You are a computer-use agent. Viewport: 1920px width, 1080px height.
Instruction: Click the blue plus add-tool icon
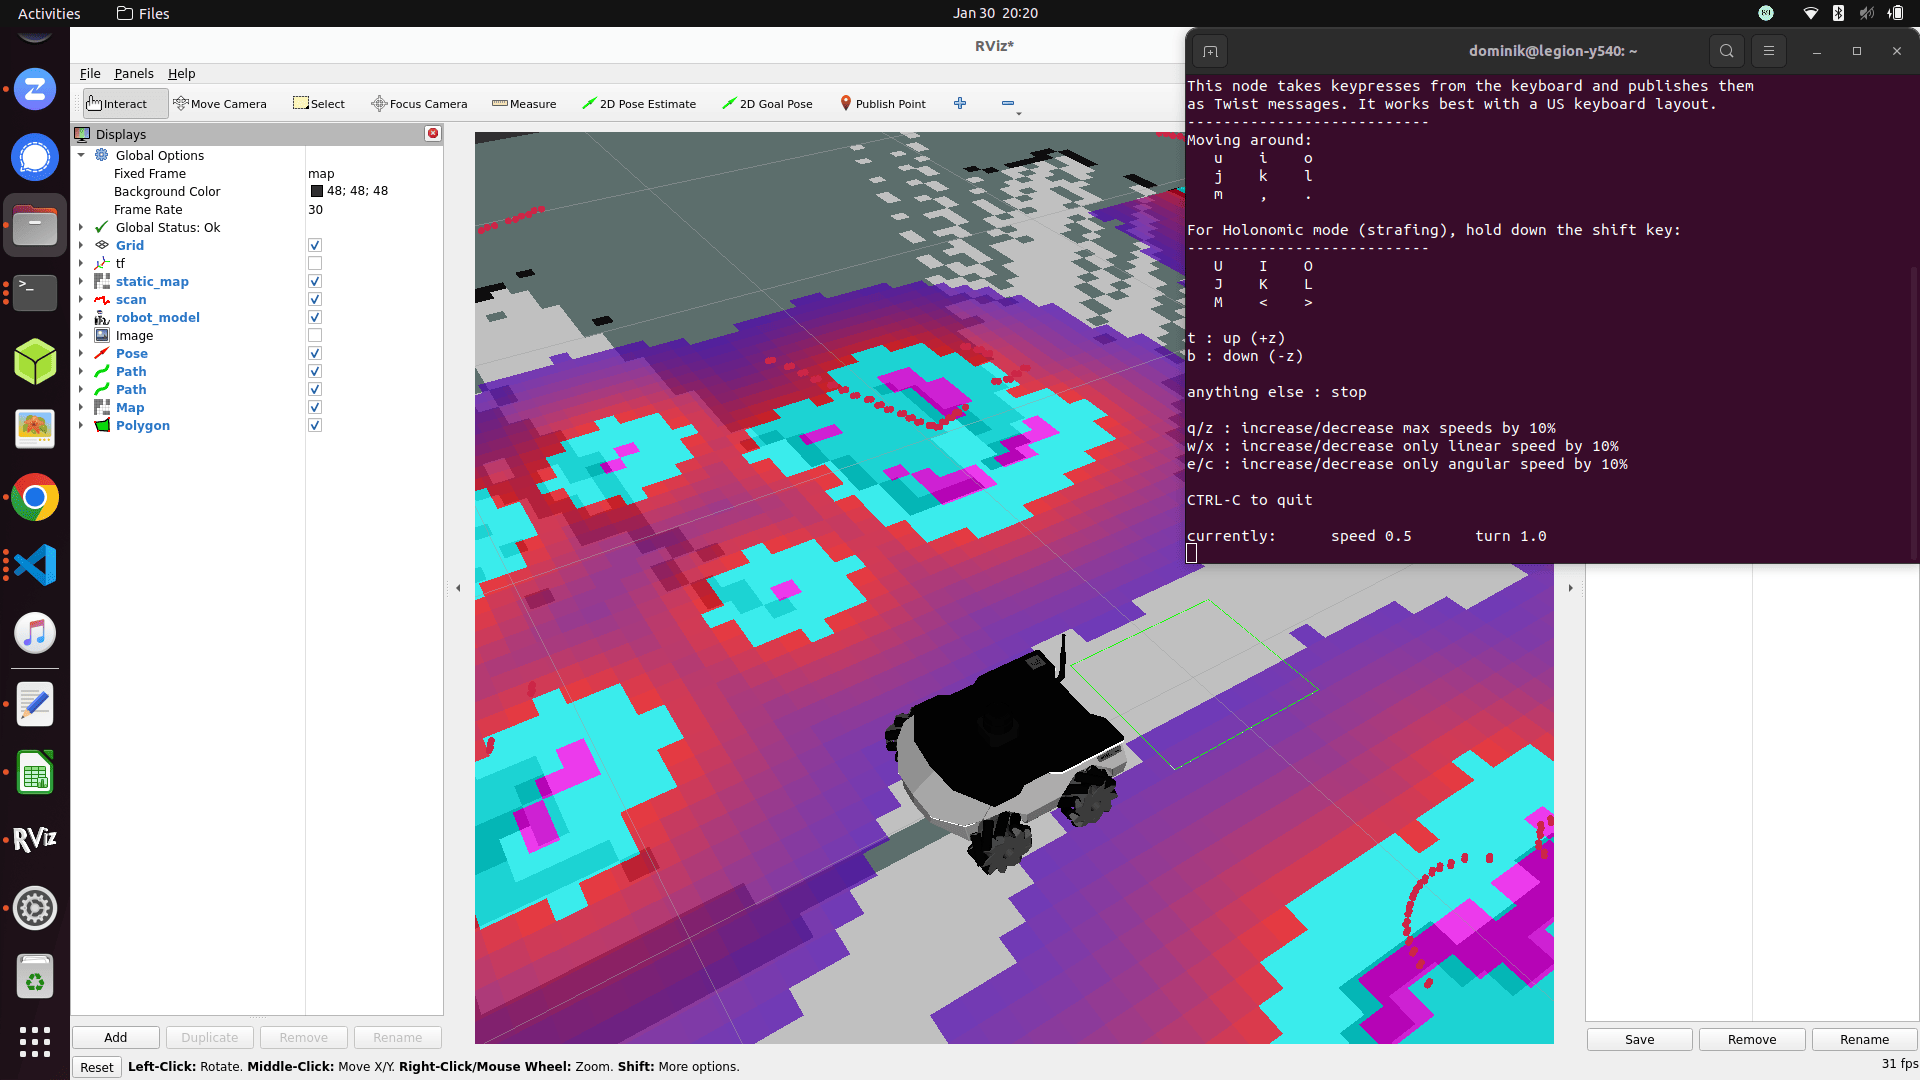click(960, 103)
